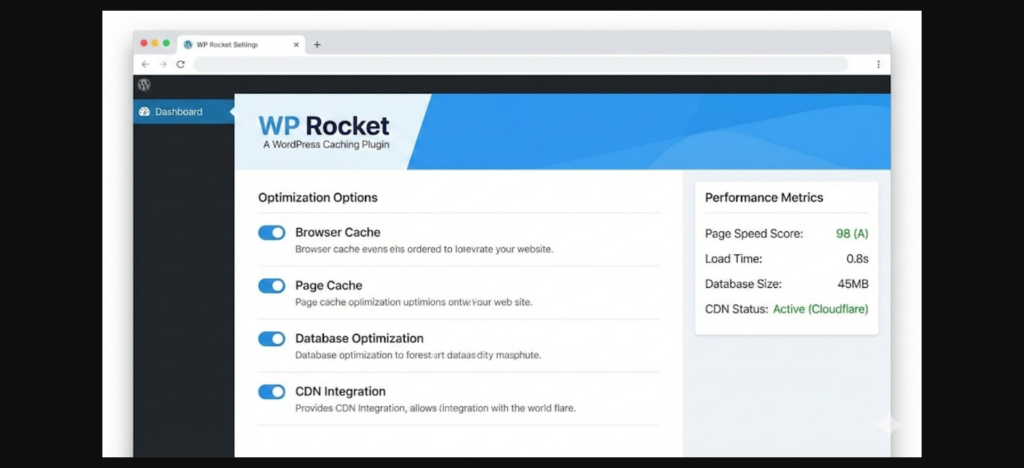The image size is (1024, 468).
Task: Open Dashboard in the sidebar menu
Action: pyautogui.click(x=184, y=112)
